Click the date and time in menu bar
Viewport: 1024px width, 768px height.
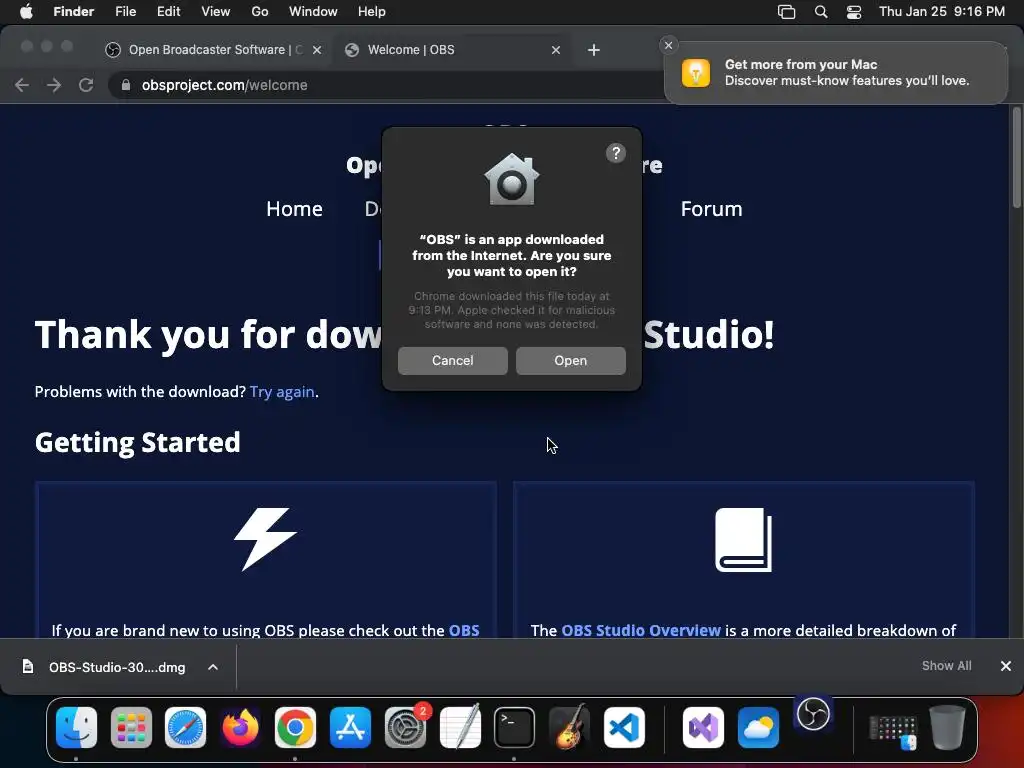coord(942,12)
